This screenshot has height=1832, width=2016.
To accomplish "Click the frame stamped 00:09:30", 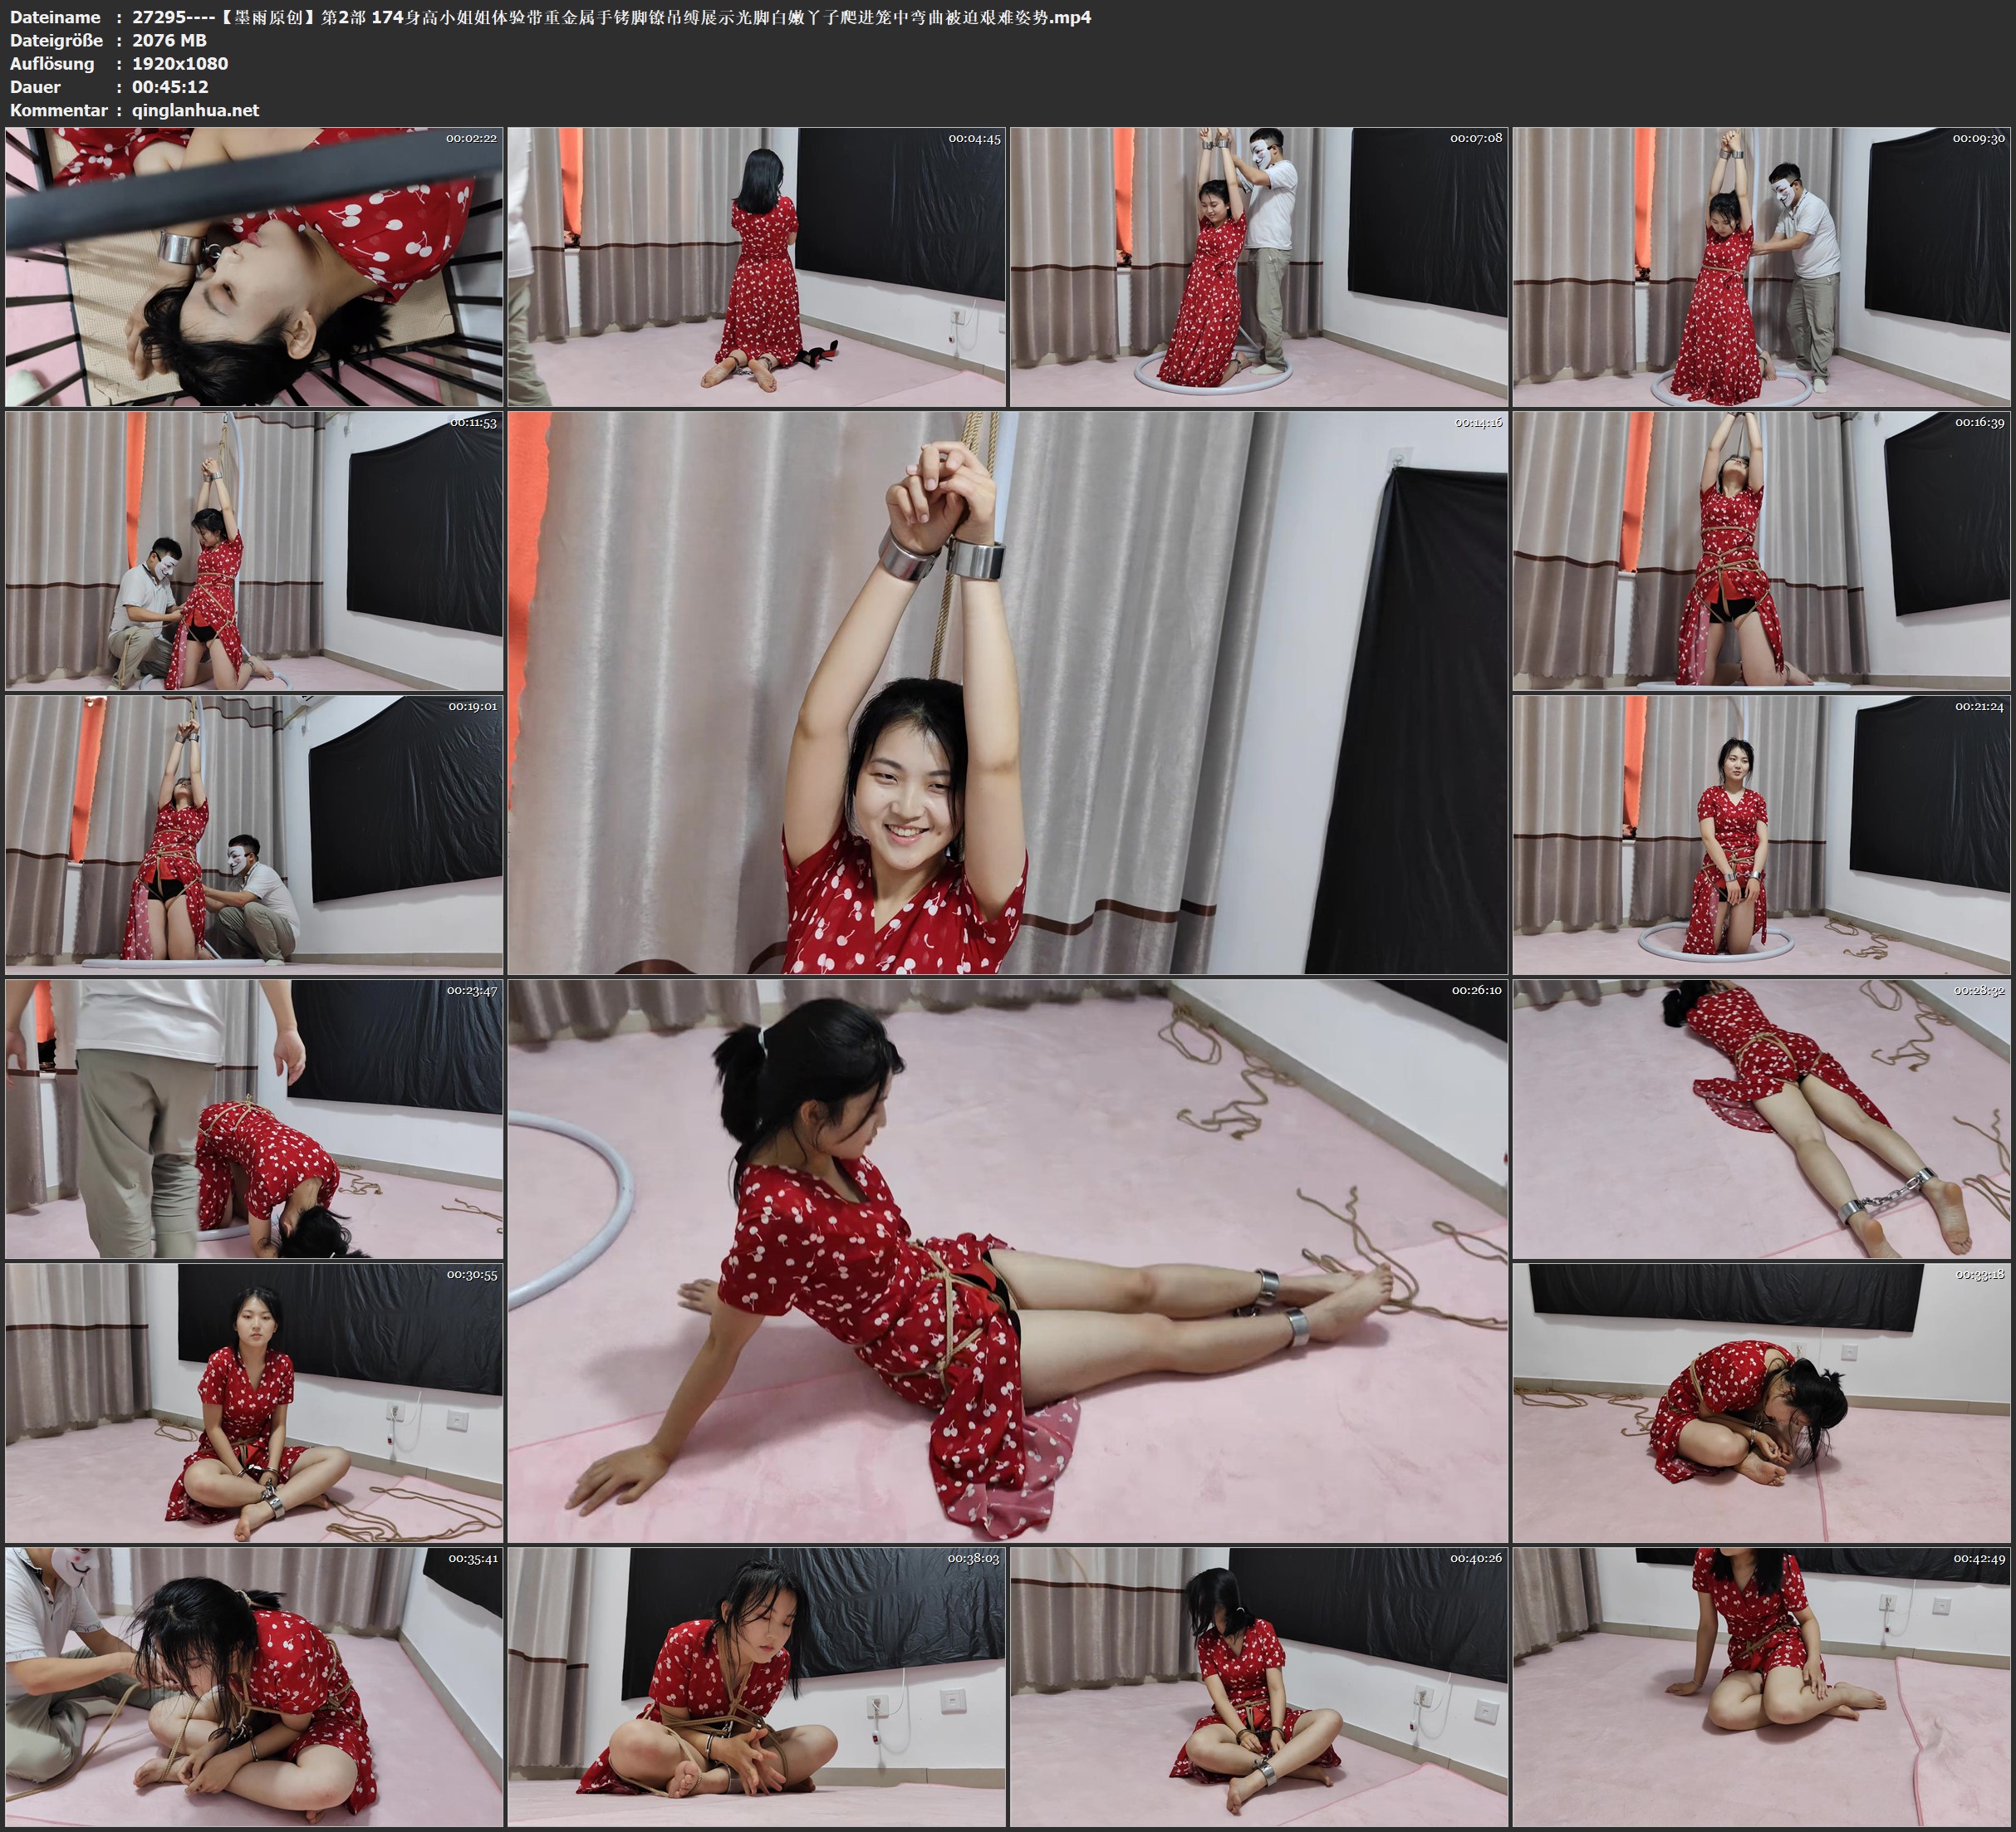I will pyautogui.click(x=1761, y=267).
